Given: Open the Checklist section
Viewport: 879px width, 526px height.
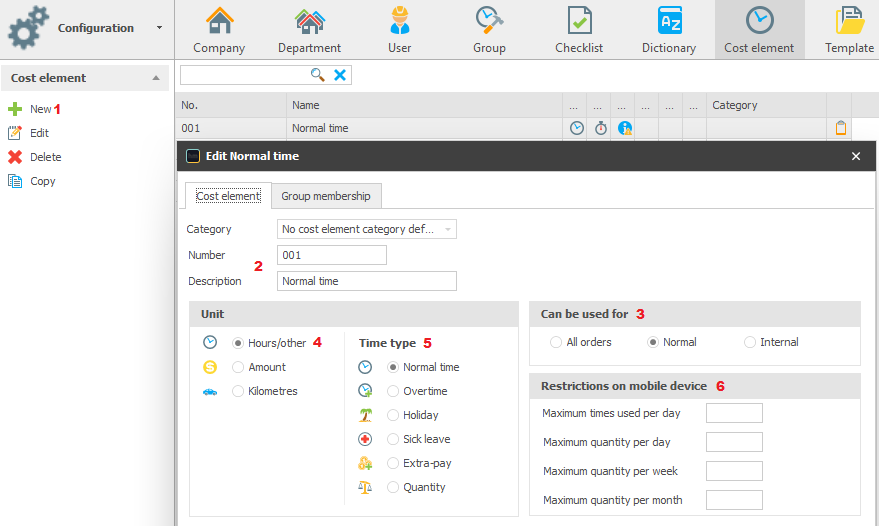Looking at the screenshot, I should 579,30.
